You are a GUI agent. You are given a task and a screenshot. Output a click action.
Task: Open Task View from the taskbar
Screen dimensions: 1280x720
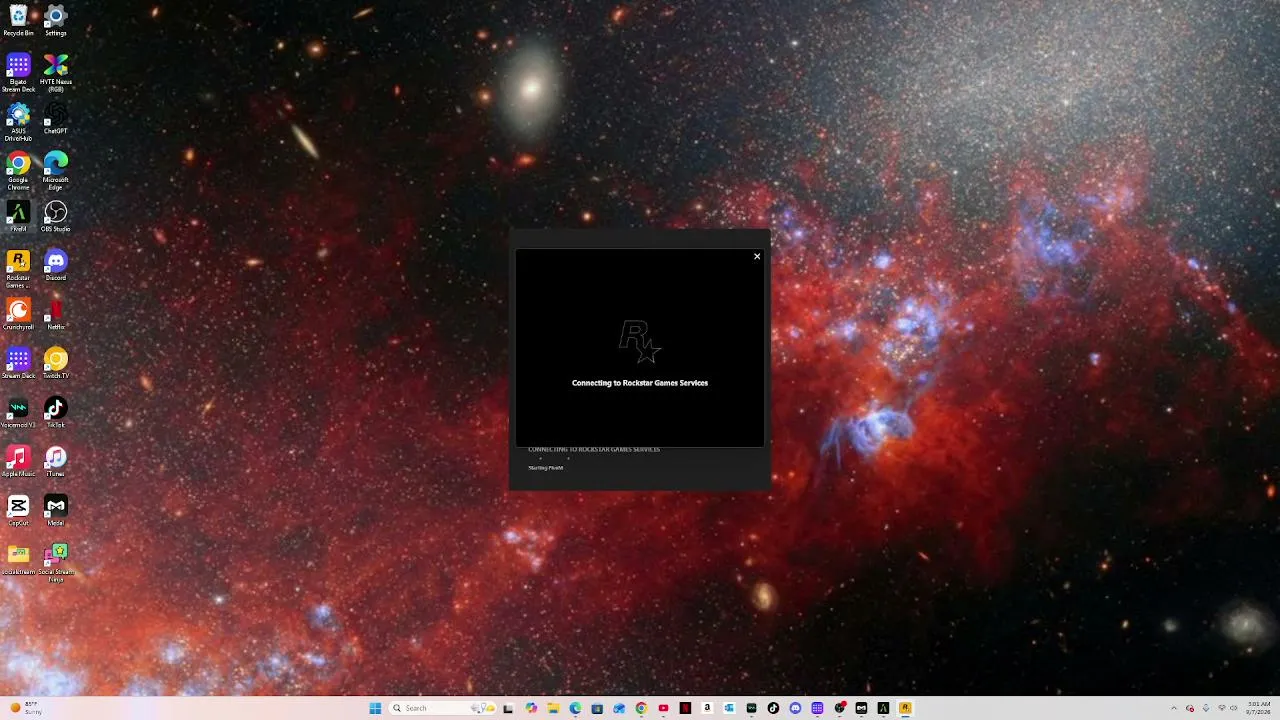509,708
